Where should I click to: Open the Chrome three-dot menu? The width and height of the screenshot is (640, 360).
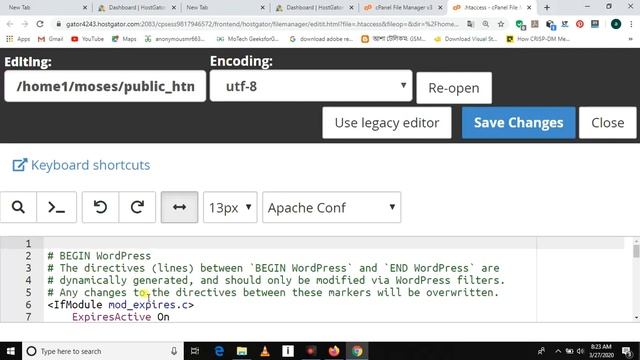631,24
